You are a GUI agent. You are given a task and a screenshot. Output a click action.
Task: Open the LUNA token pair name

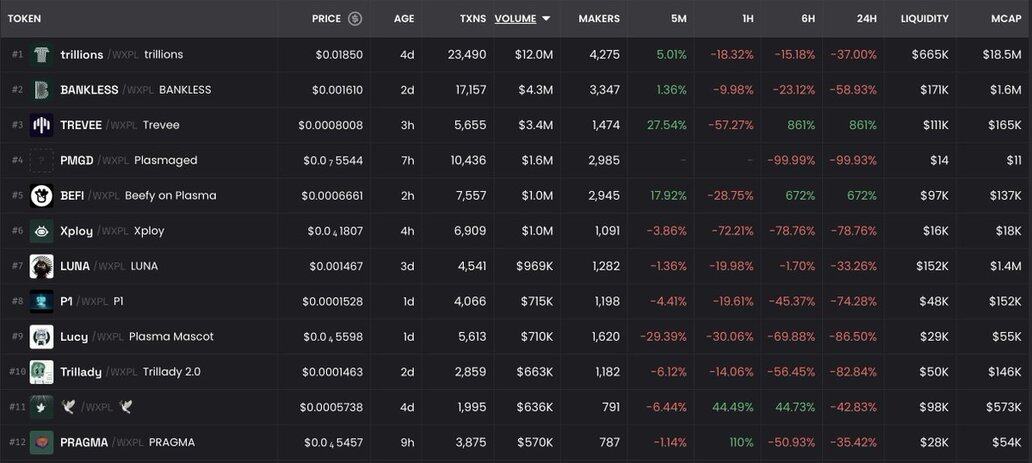click(x=109, y=266)
